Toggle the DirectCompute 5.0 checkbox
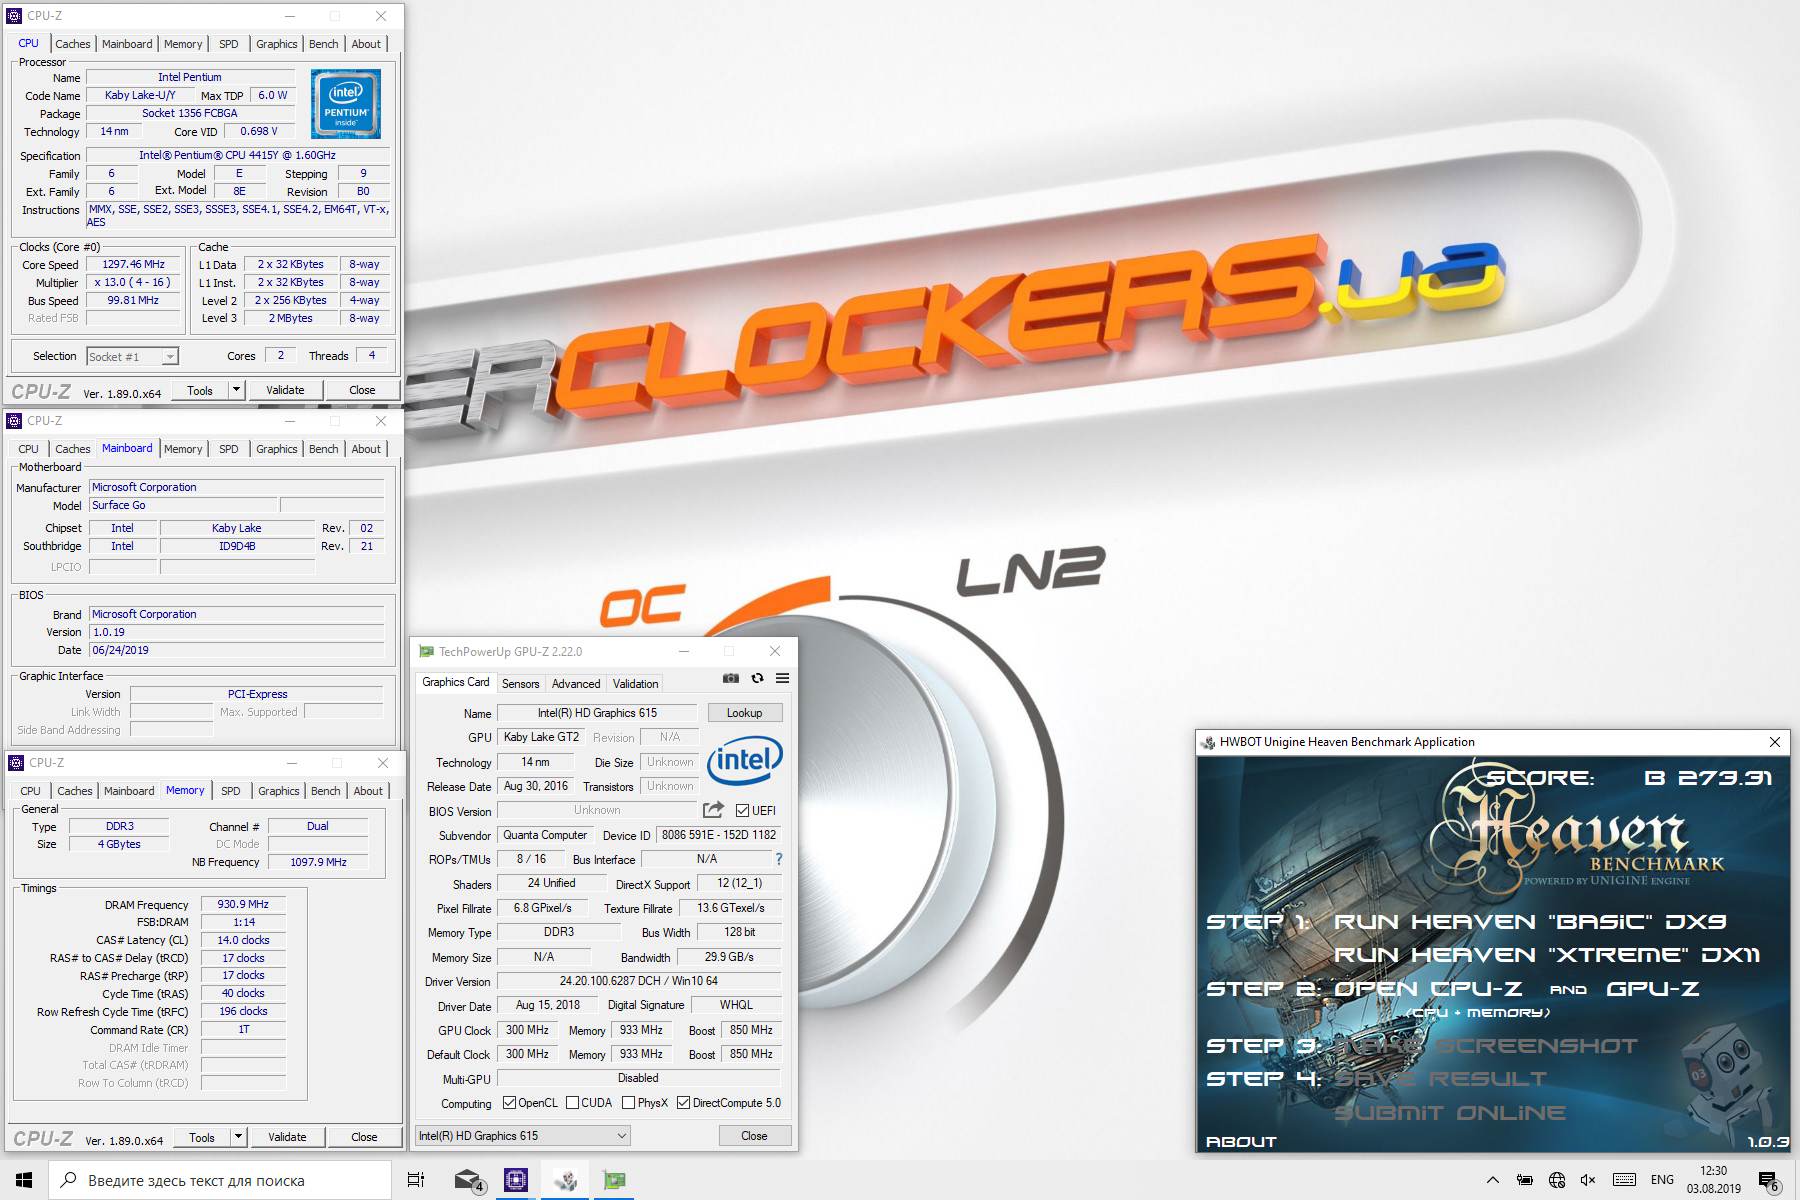Screen dimensions: 1800x1200 (683, 1103)
